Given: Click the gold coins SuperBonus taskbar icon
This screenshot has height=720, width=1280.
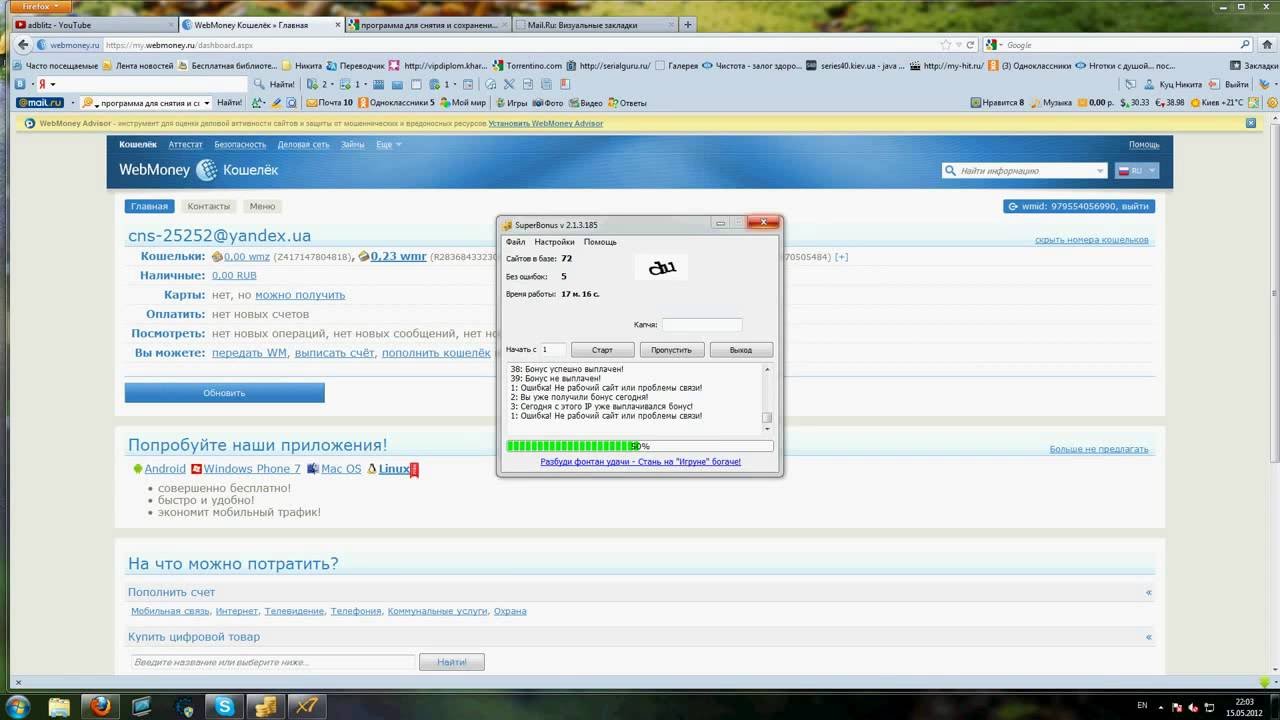Looking at the screenshot, I should (x=265, y=706).
